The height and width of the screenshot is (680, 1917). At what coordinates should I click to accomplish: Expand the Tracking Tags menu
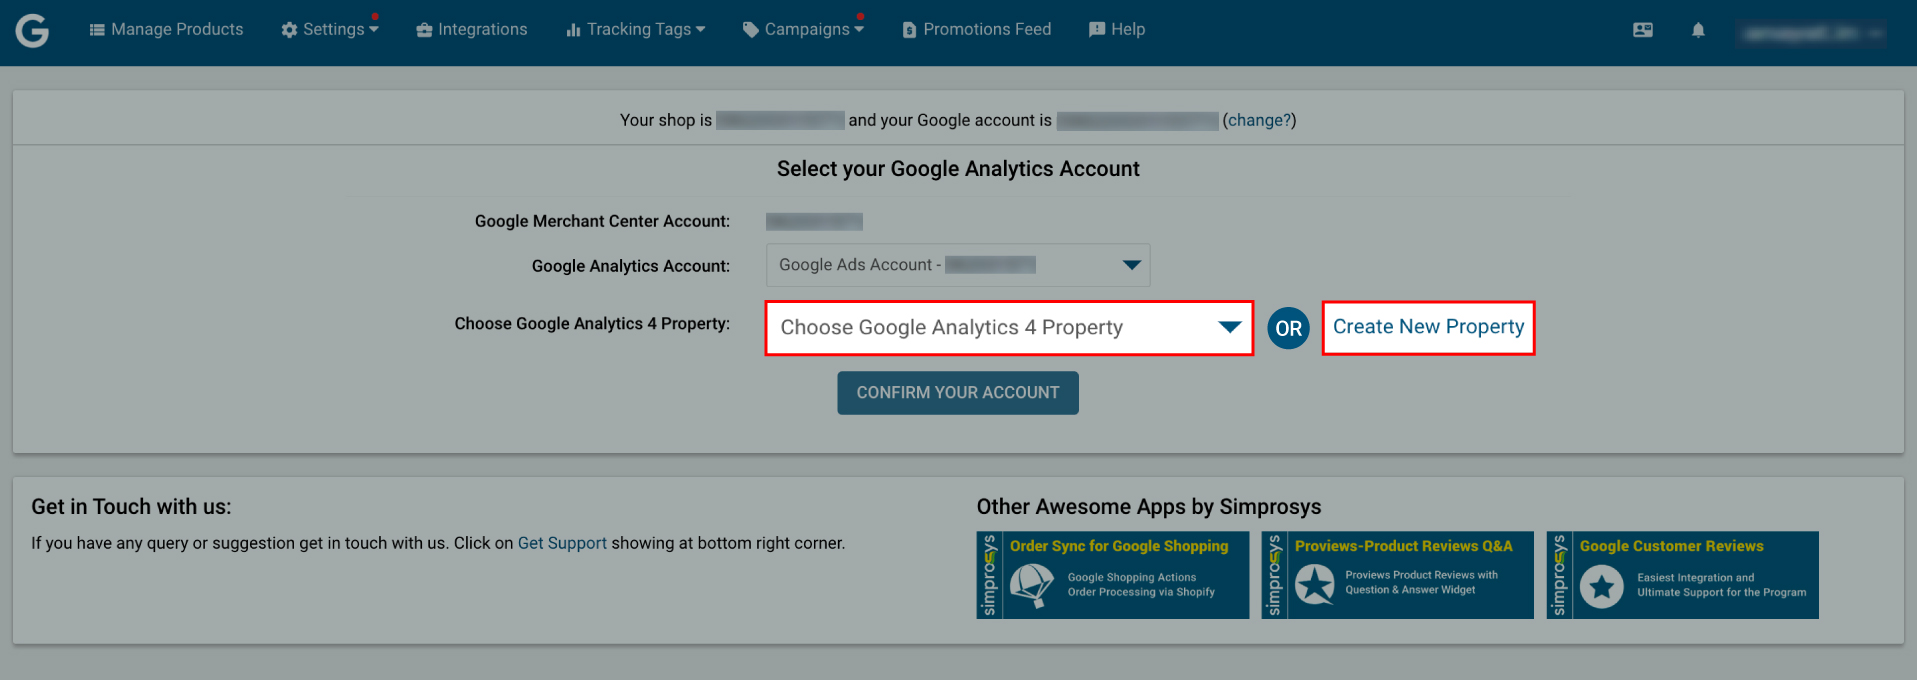[x=636, y=30]
